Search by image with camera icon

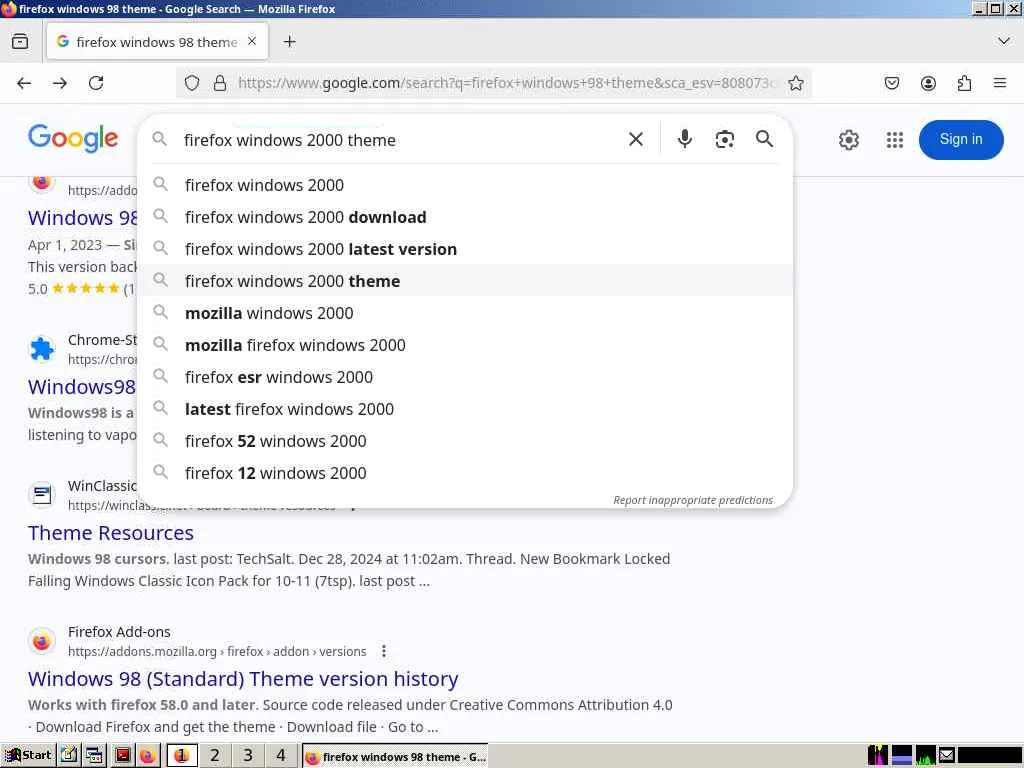tap(724, 139)
